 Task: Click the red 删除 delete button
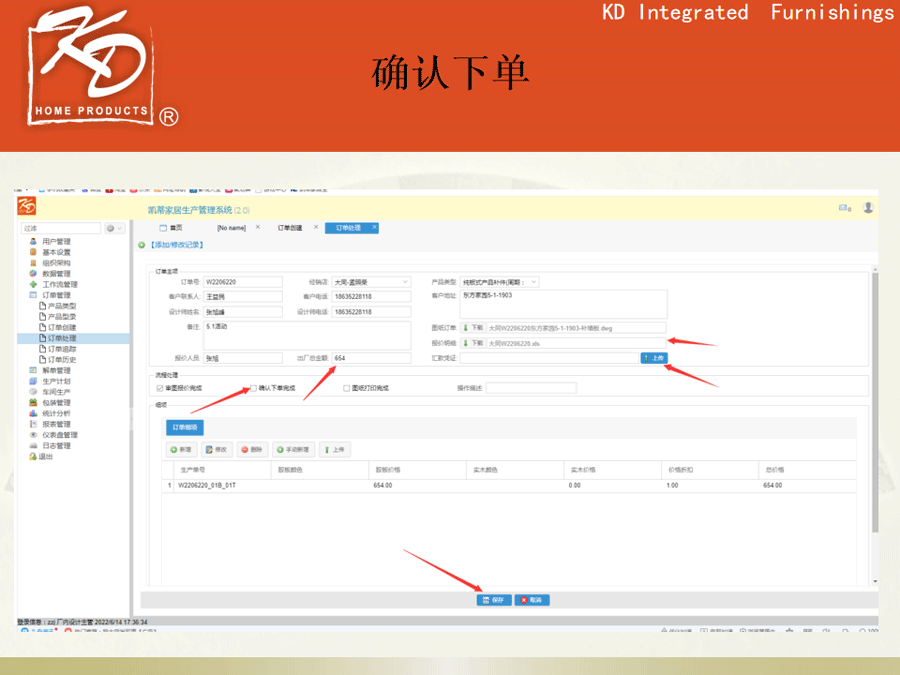(252, 450)
